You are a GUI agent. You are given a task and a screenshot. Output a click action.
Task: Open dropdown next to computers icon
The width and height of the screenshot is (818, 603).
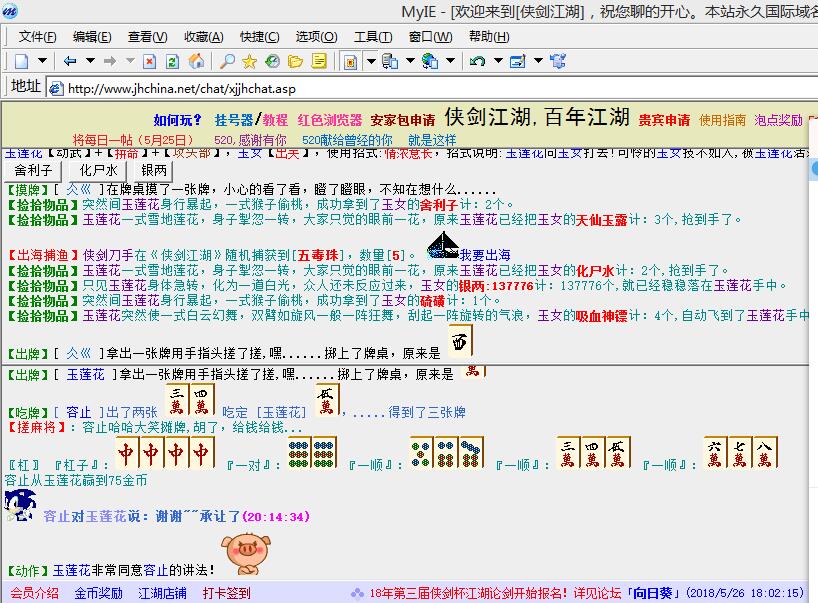pos(410,61)
